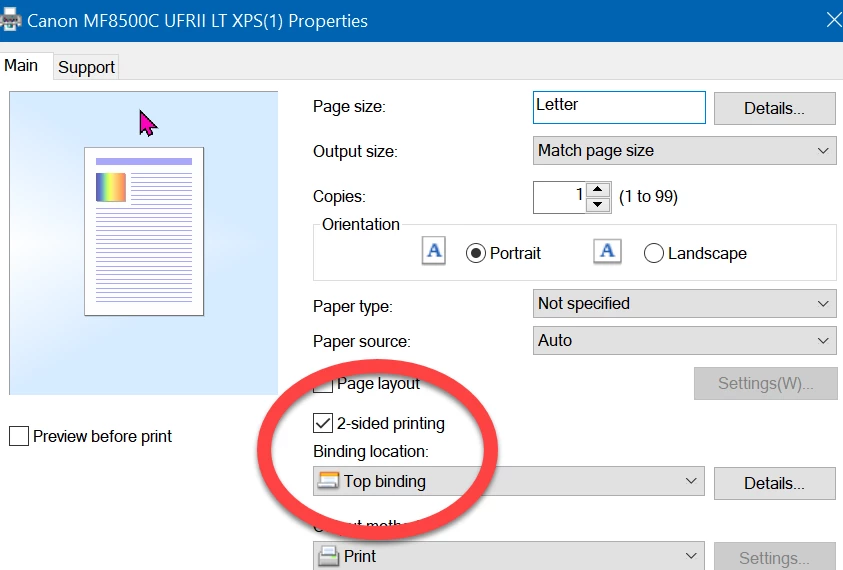
Task: Open the Print output method dropdown
Action: (509, 555)
